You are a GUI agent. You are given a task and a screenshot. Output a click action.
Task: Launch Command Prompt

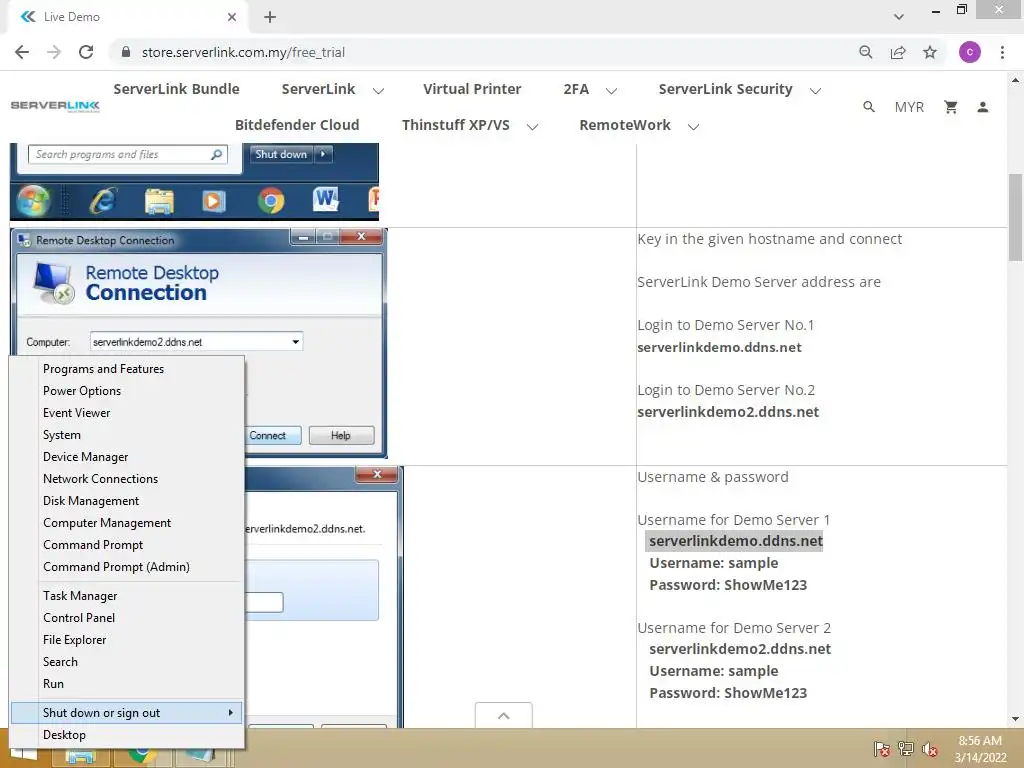[127, 545]
